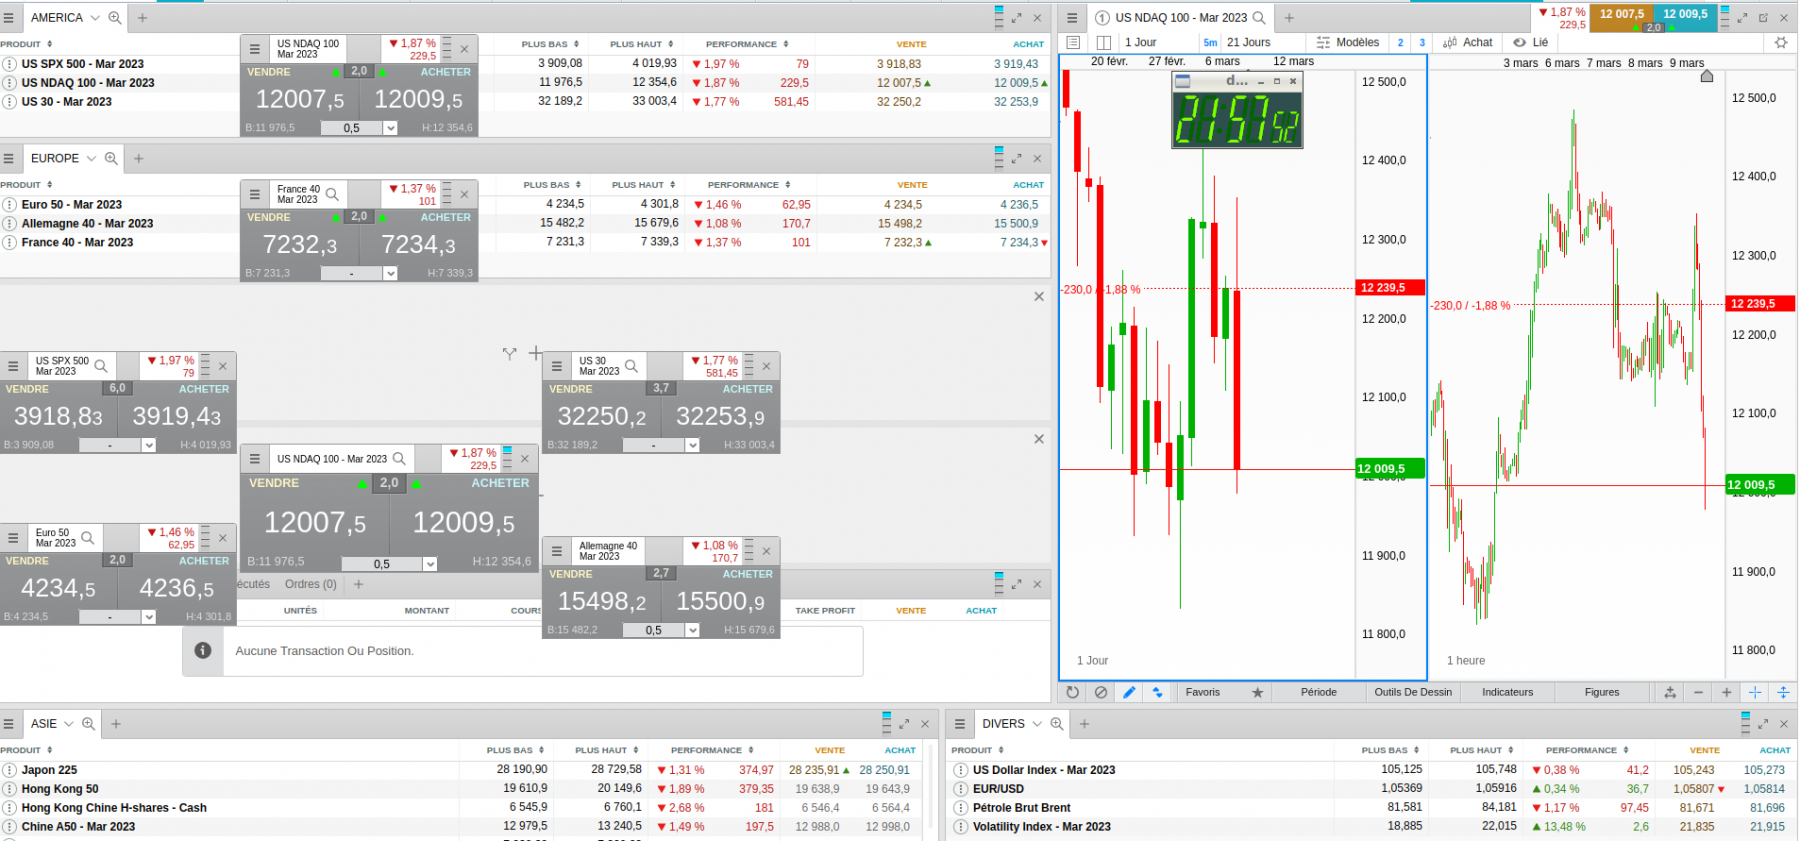Open info for US SPX 500 row
Image resolution: width=1800 pixels, height=841 pixels.
(9, 64)
